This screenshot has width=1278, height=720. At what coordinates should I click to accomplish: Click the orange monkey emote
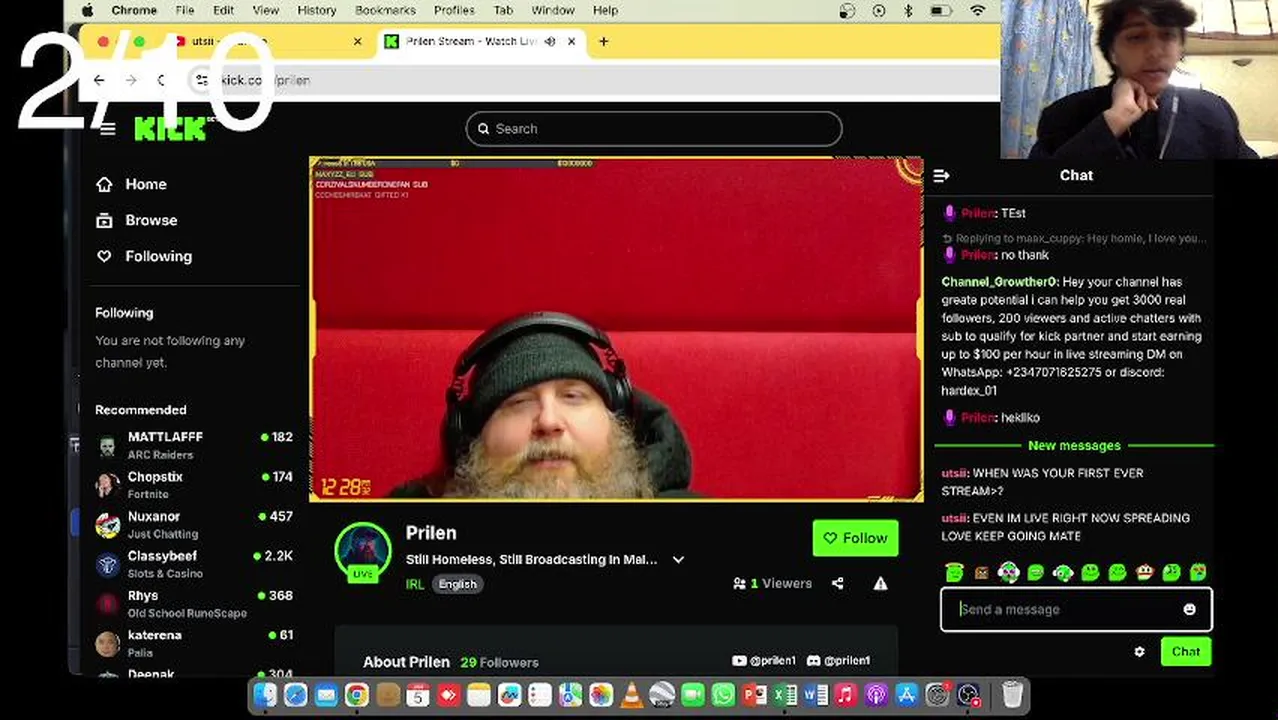(x=1145, y=572)
